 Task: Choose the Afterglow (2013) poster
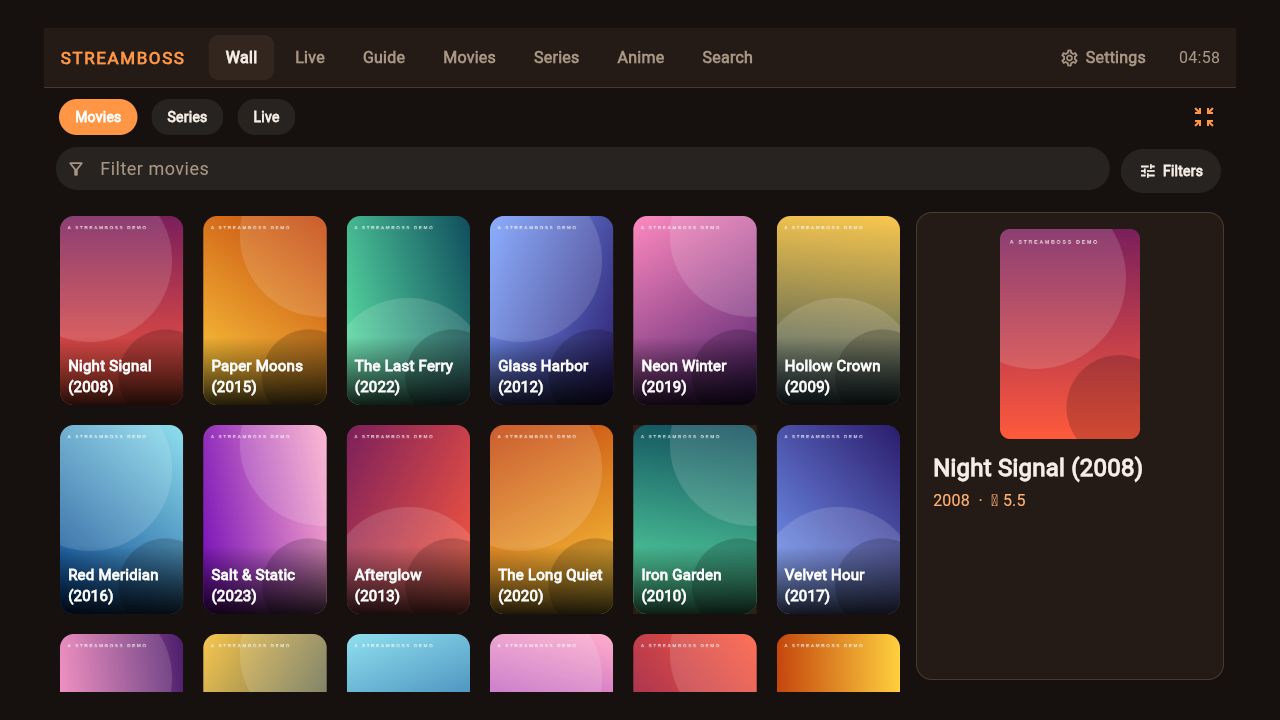(x=408, y=520)
